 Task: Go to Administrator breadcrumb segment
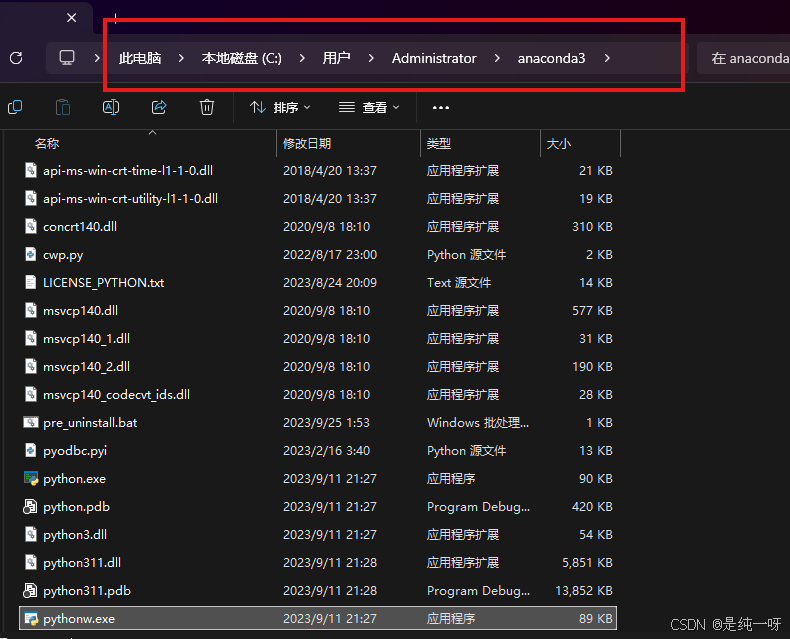point(434,58)
